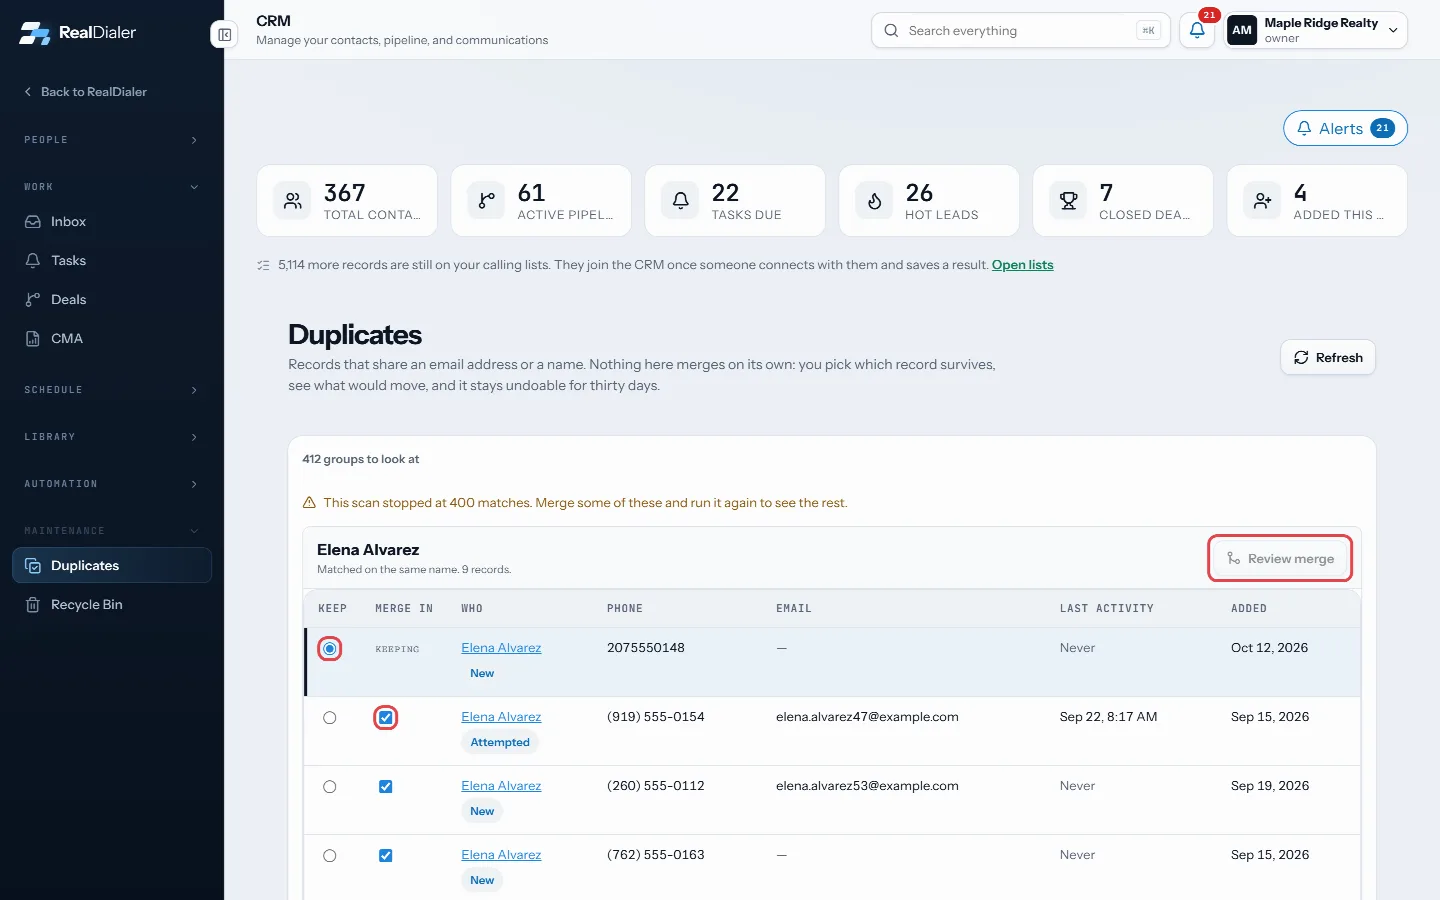The height and width of the screenshot is (900, 1440).
Task: Click the warning triangle icon by scan message
Action: [x=309, y=503]
